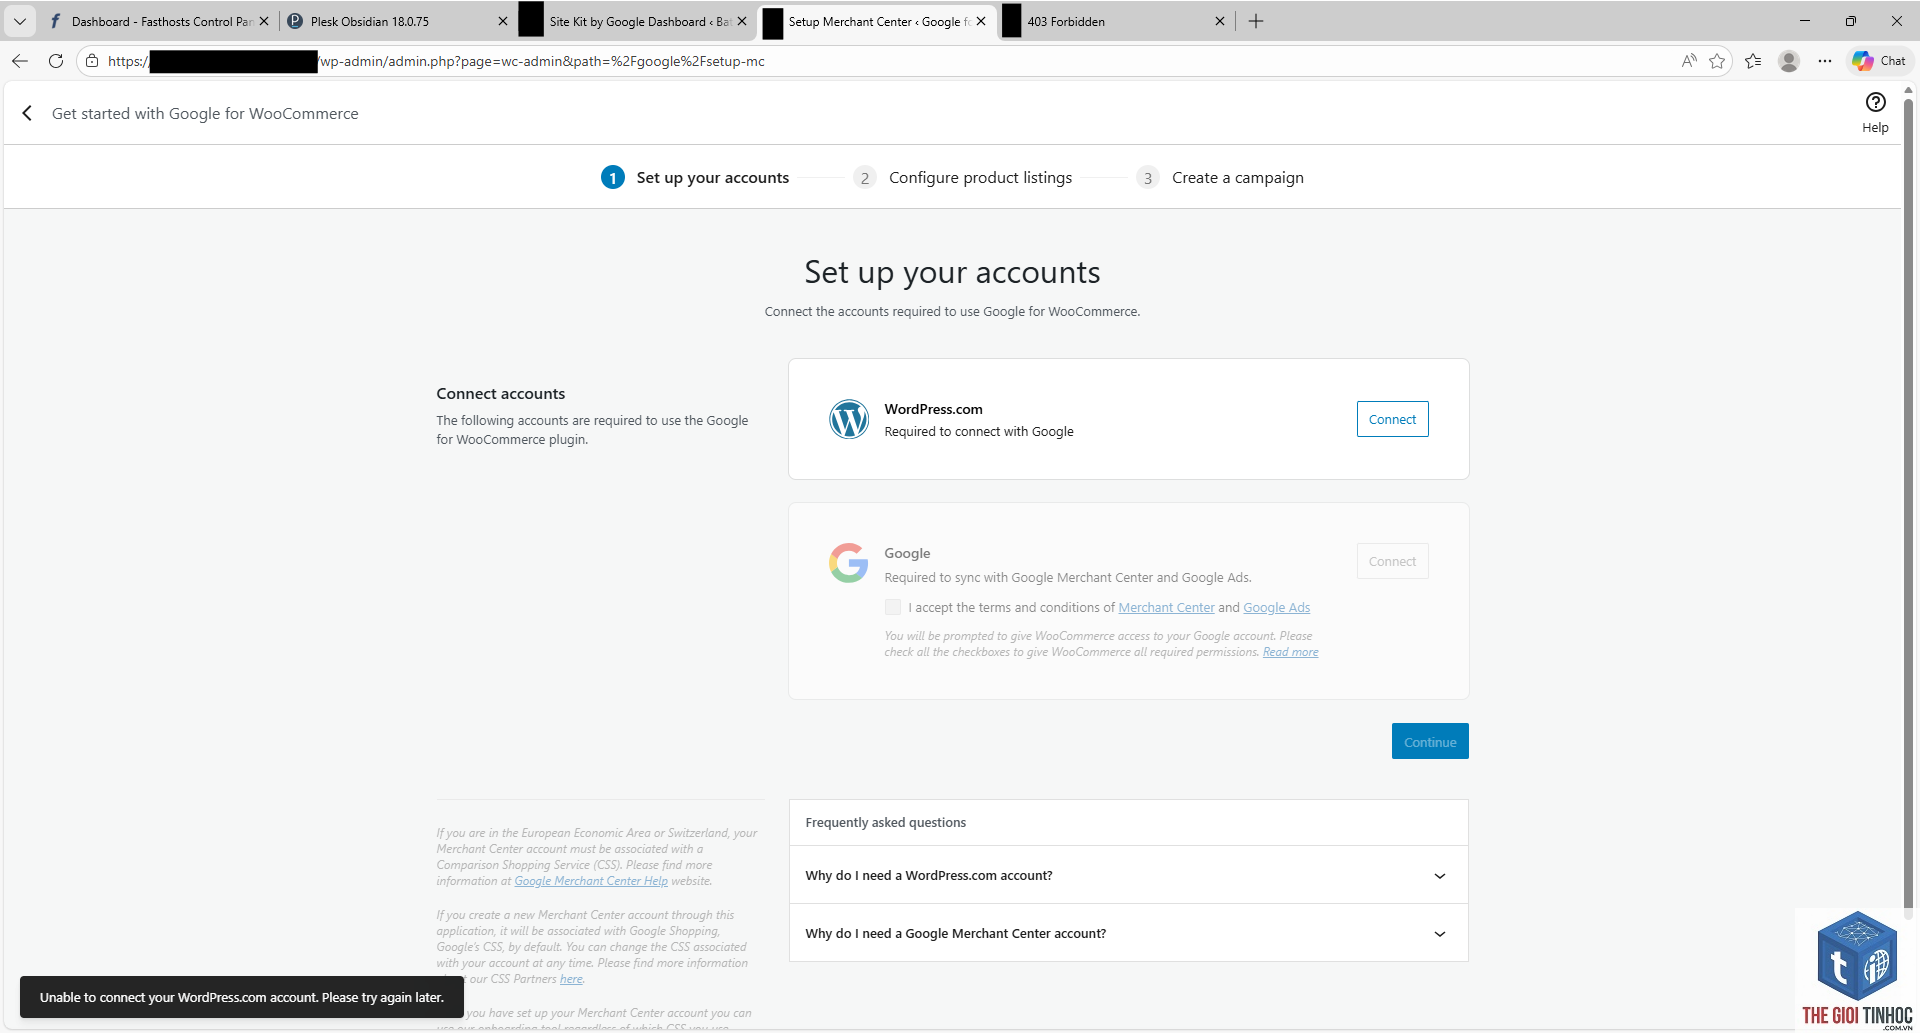
Task: Connect the WordPress.com account
Action: coord(1392,419)
